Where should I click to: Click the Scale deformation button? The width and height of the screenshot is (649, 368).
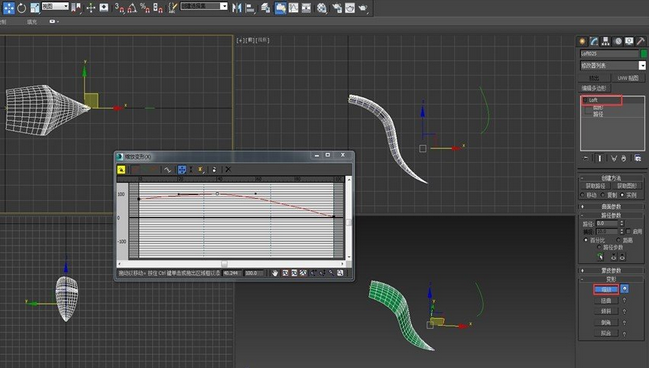[606, 289]
